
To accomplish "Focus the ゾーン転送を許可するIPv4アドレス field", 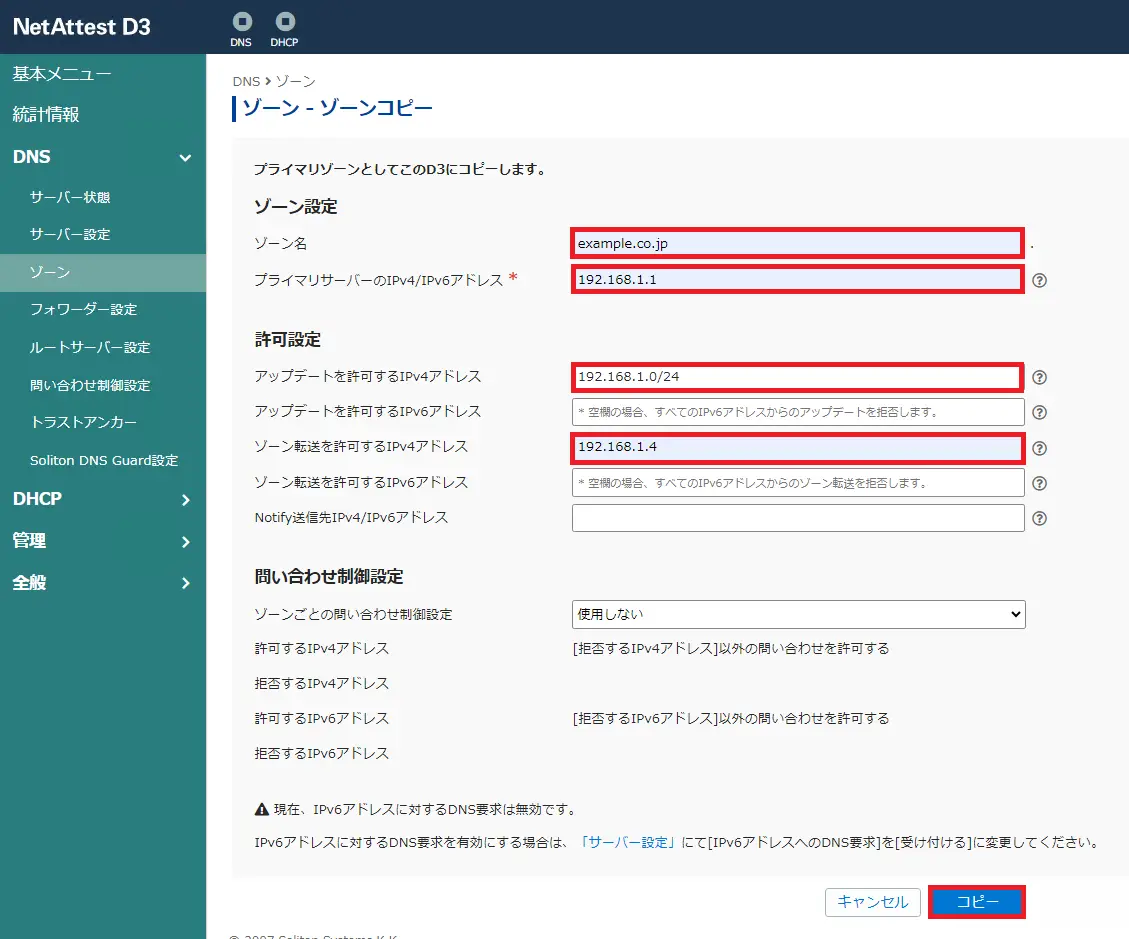I will [x=797, y=447].
